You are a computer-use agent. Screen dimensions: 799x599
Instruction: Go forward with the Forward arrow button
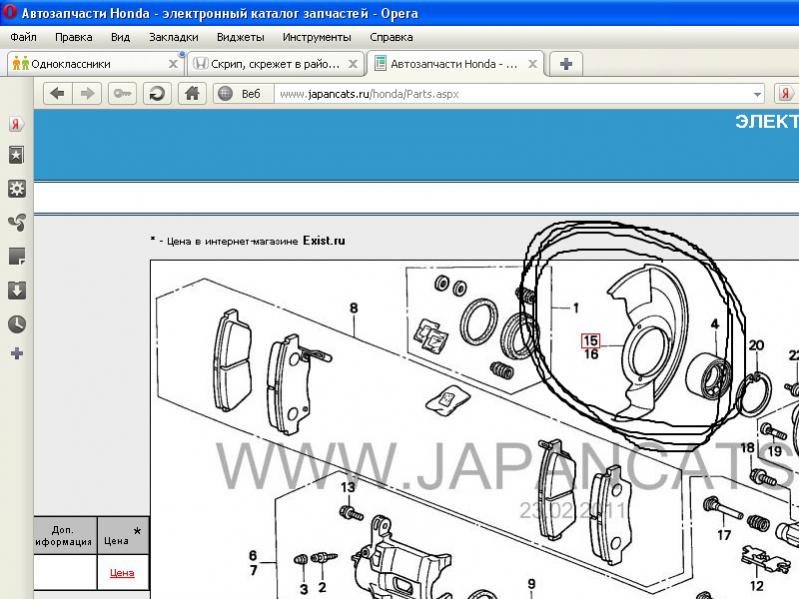(x=87, y=94)
